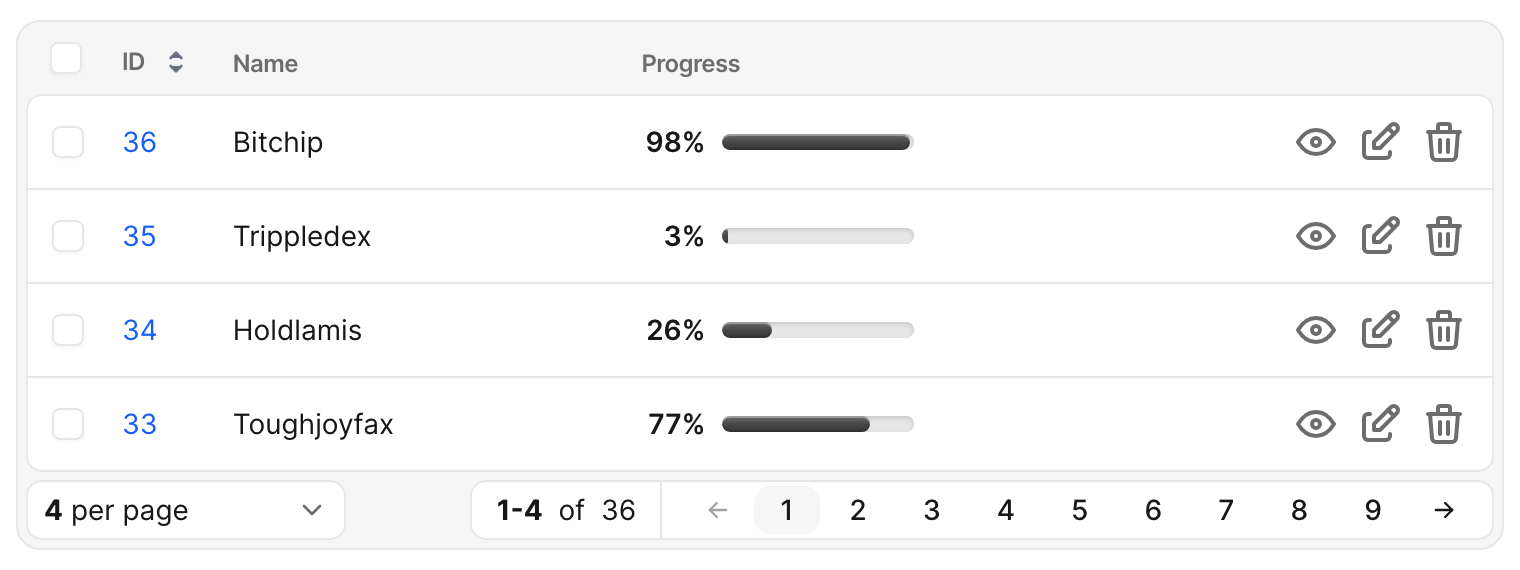The image size is (1520, 570).
Task: Click the trash icon for Trippledex
Action: point(1443,237)
